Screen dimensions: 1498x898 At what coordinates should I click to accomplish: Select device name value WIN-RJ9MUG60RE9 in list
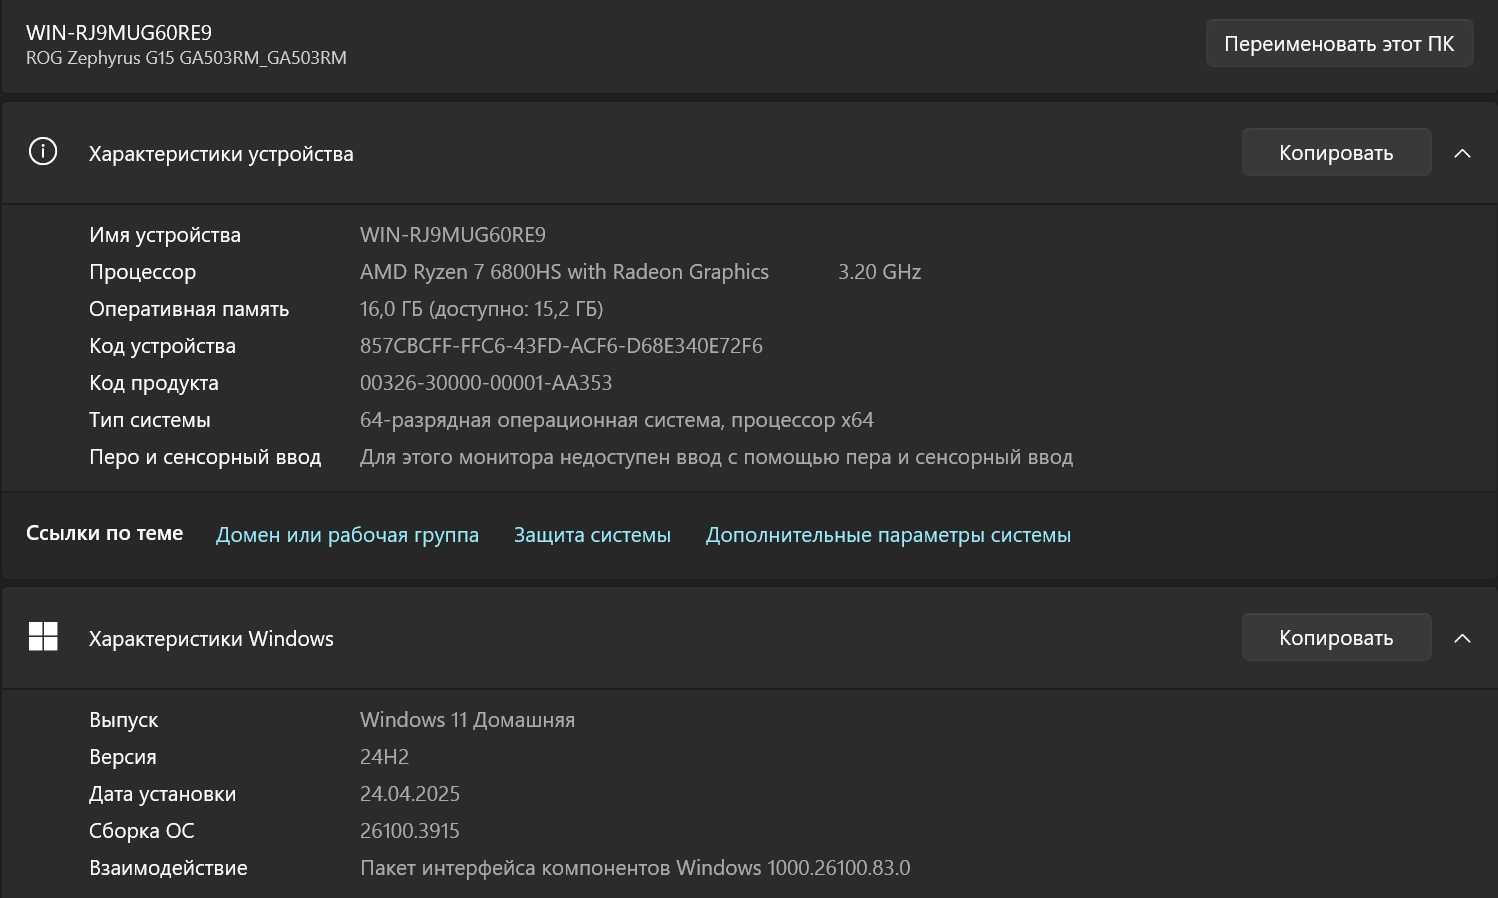pyautogui.click(x=453, y=235)
